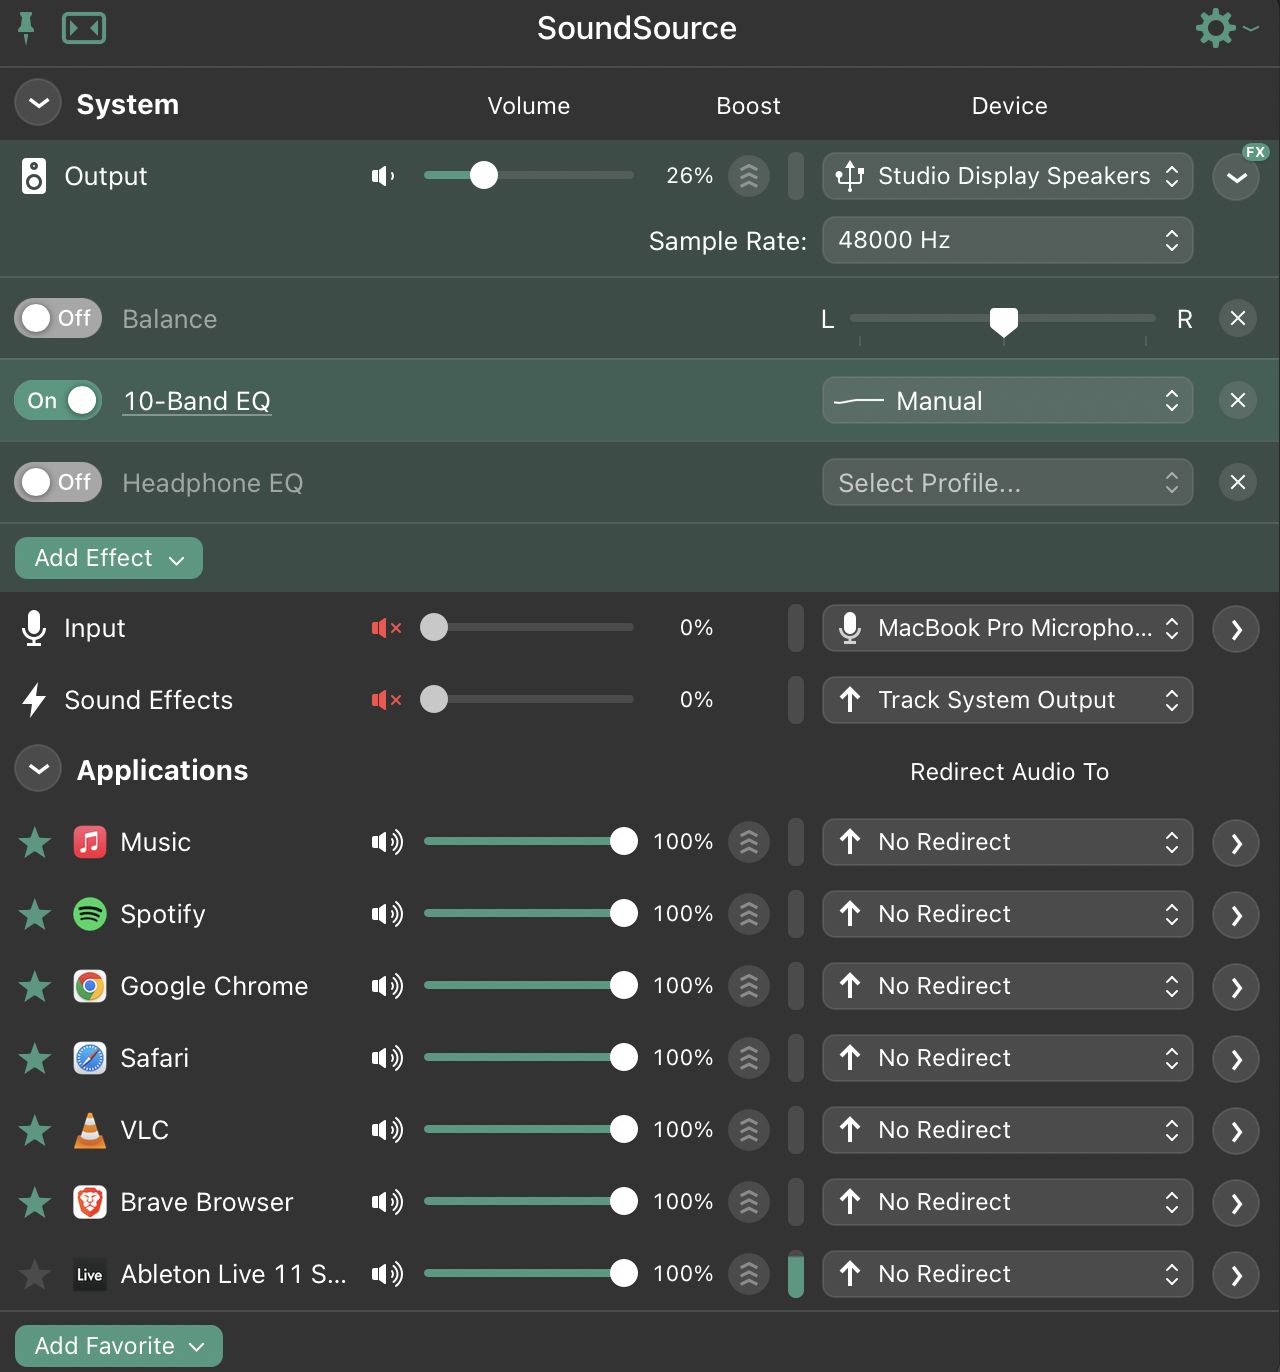Screen dimensions: 1280x1372
Task: Unfavorite Safari with its star
Action: (x=35, y=1058)
